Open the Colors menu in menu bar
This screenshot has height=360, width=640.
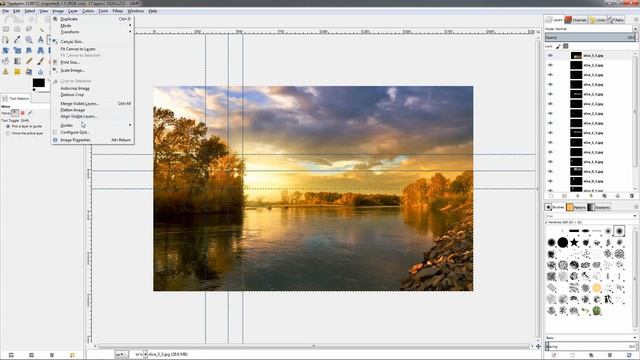[88, 11]
